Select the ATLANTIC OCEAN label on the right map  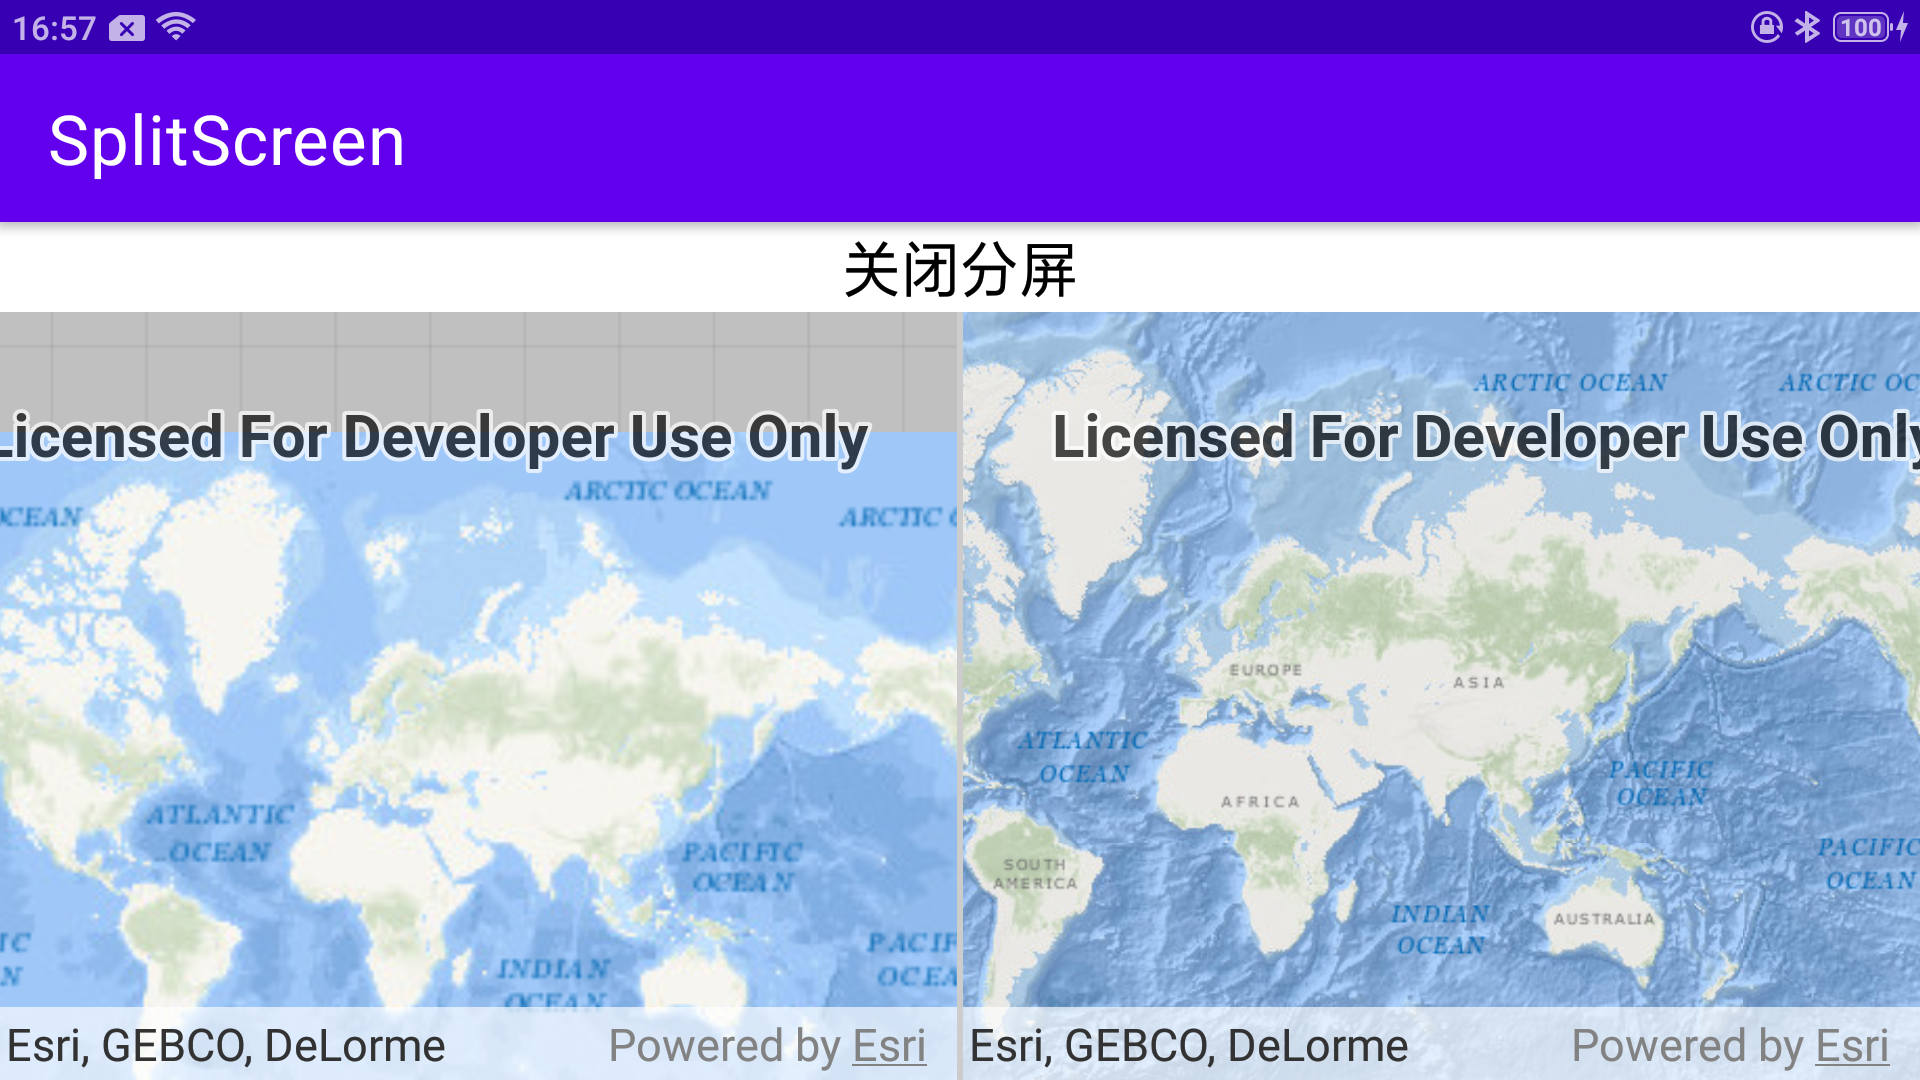tap(1080, 757)
